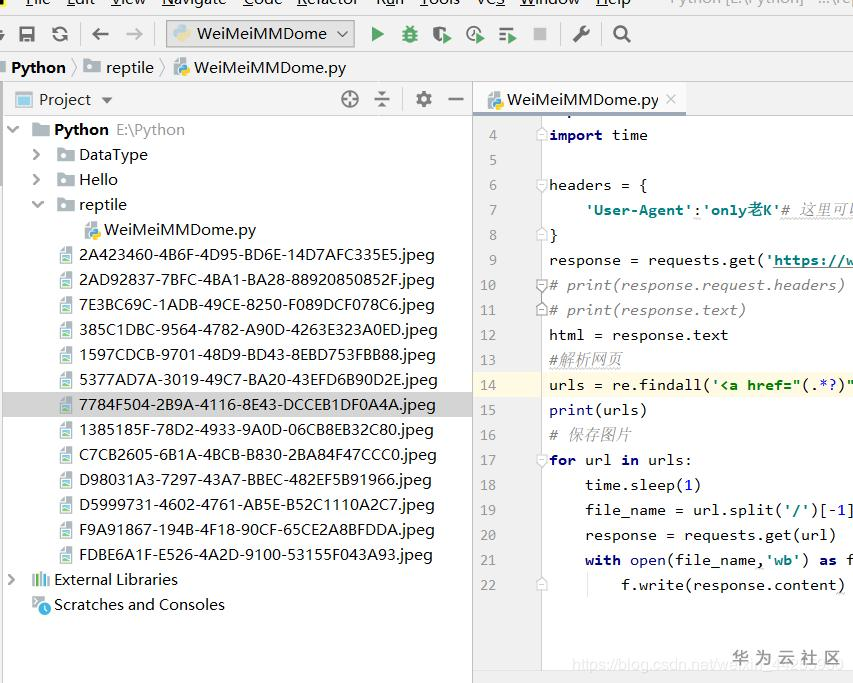Click the Synchronize/reload icon
This screenshot has height=683, width=853.
[60, 34]
